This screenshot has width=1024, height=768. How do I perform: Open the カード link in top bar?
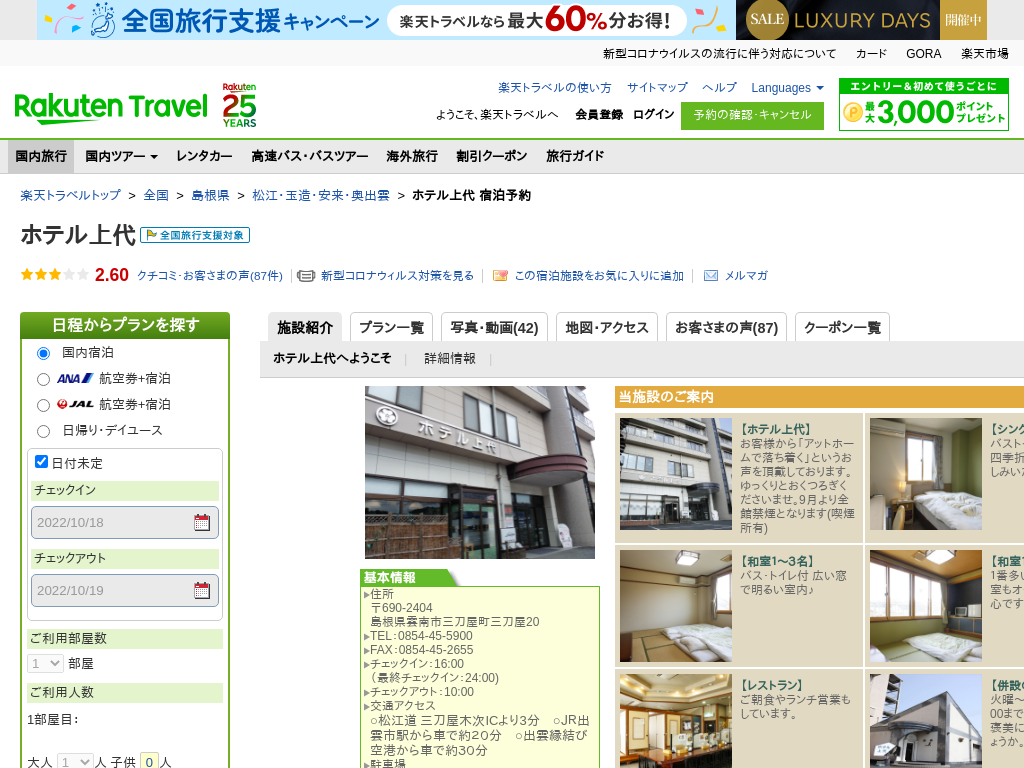pos(871,54)
